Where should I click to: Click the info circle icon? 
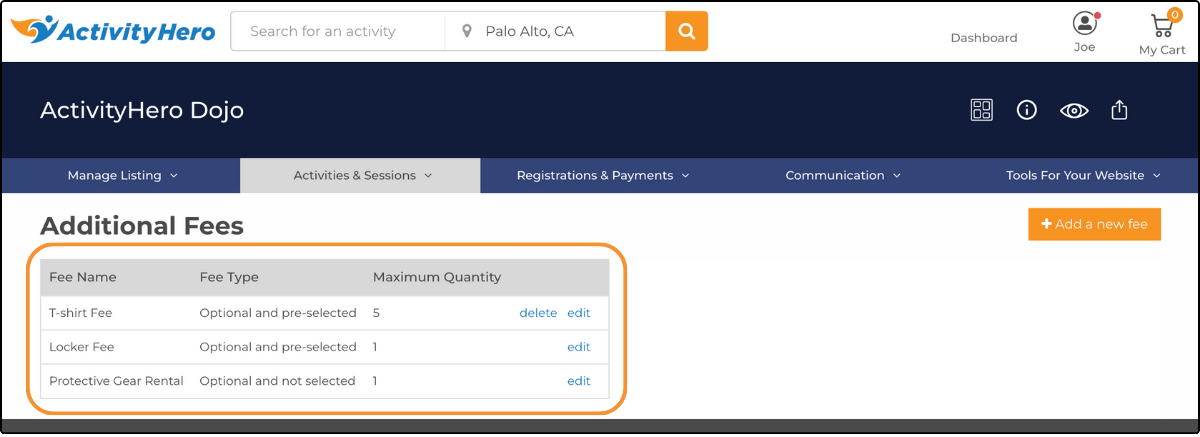1026,110
